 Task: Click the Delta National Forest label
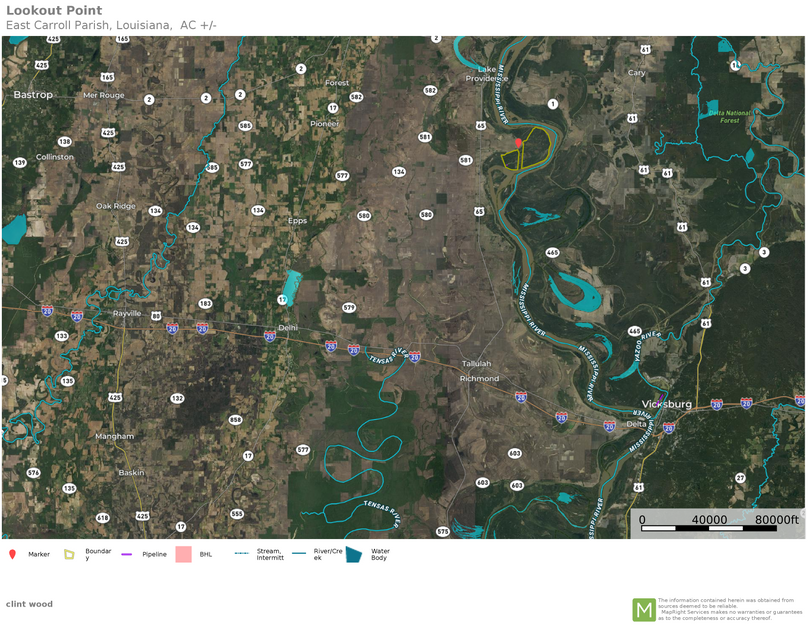(730, 117)
